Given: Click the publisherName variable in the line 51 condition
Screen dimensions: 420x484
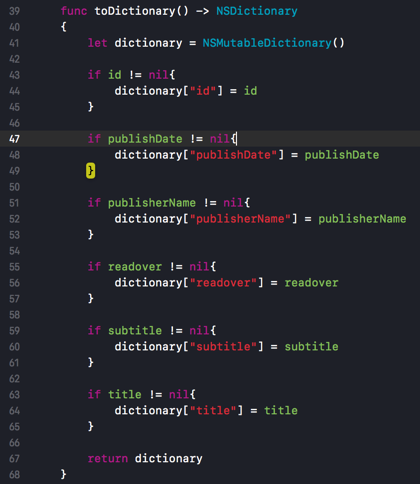Looking at the screenshot, I should point(152,203).
